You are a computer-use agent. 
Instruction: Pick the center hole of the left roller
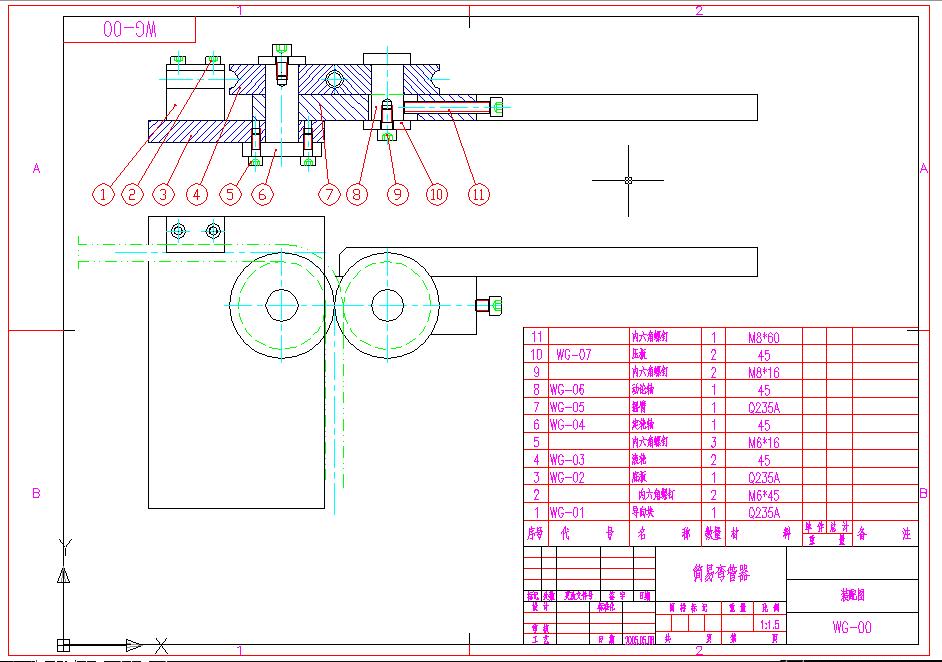tap(281, 305)
